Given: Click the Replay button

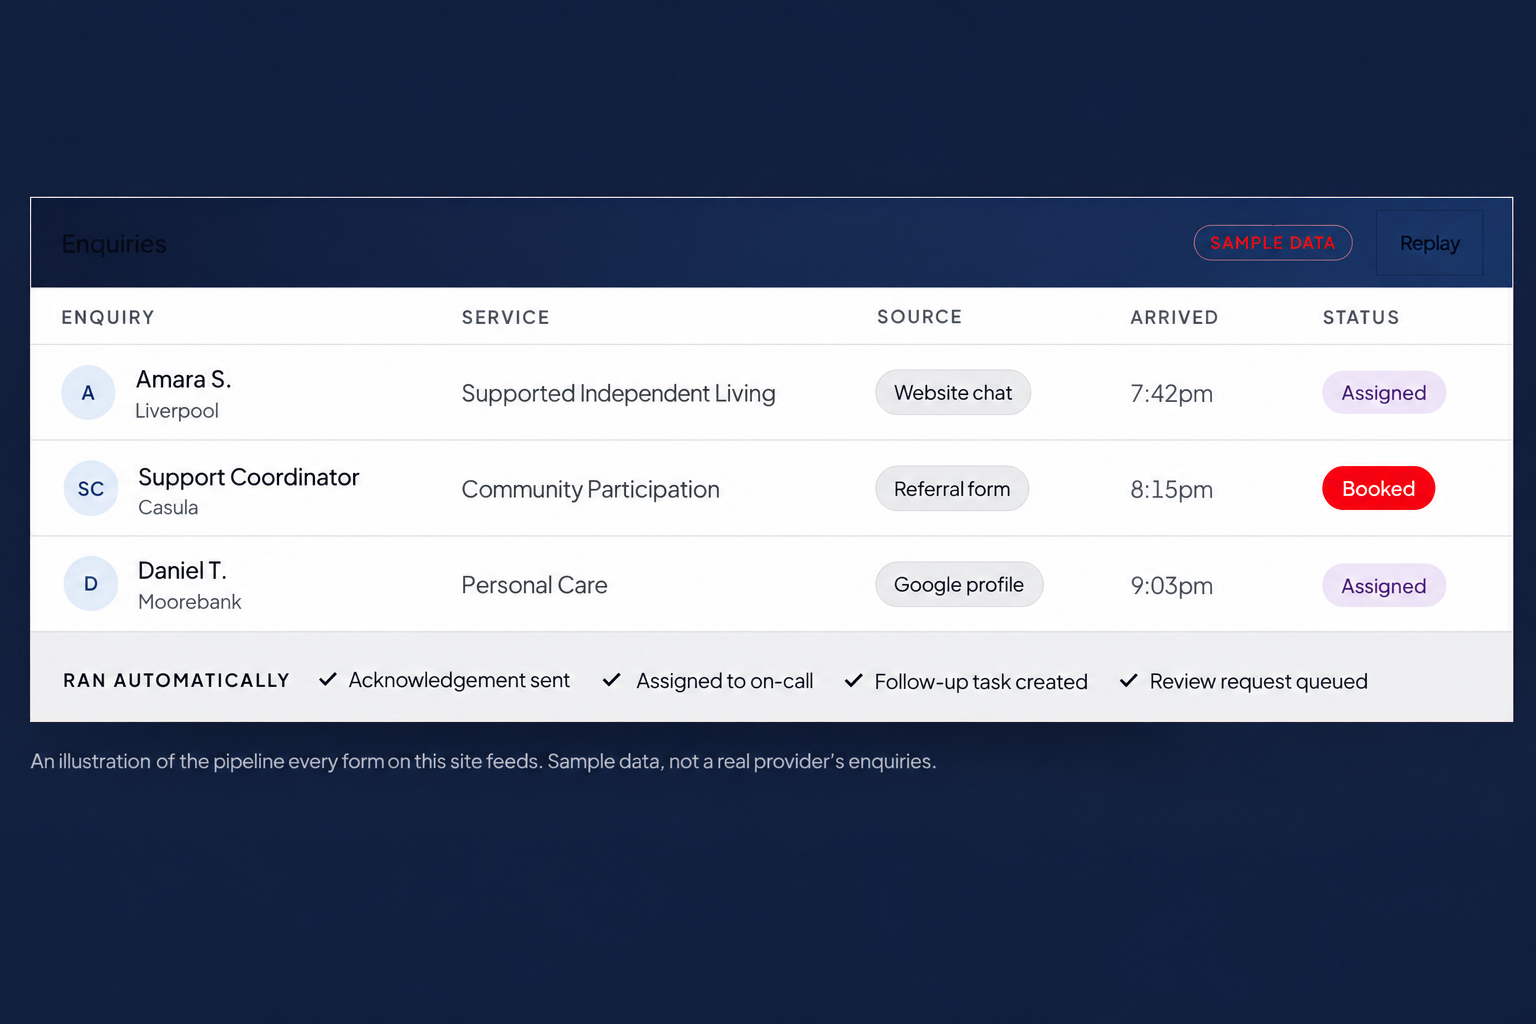Looking at the screenshot, I should click(x=1429, y=243).
